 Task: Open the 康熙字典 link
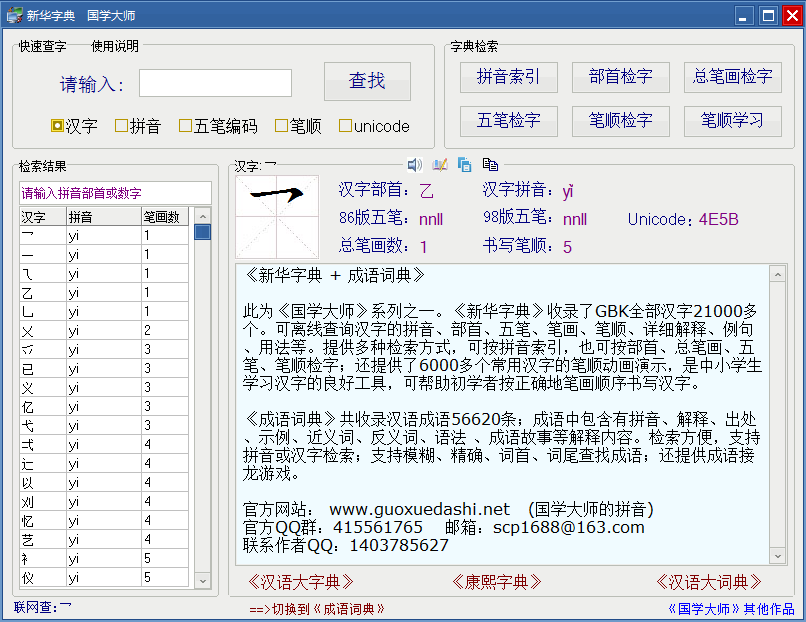(x=497, y=582)
